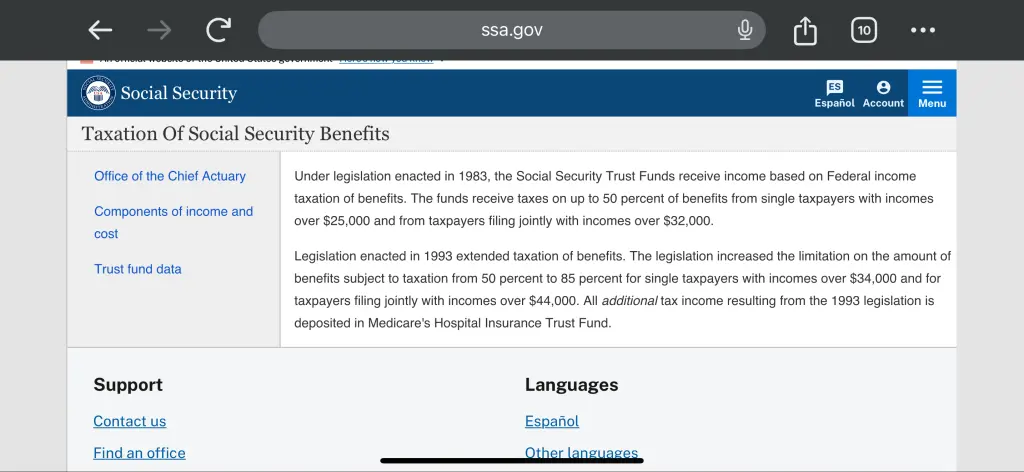Tap the ssa.gov address bar

pos(510,30)
